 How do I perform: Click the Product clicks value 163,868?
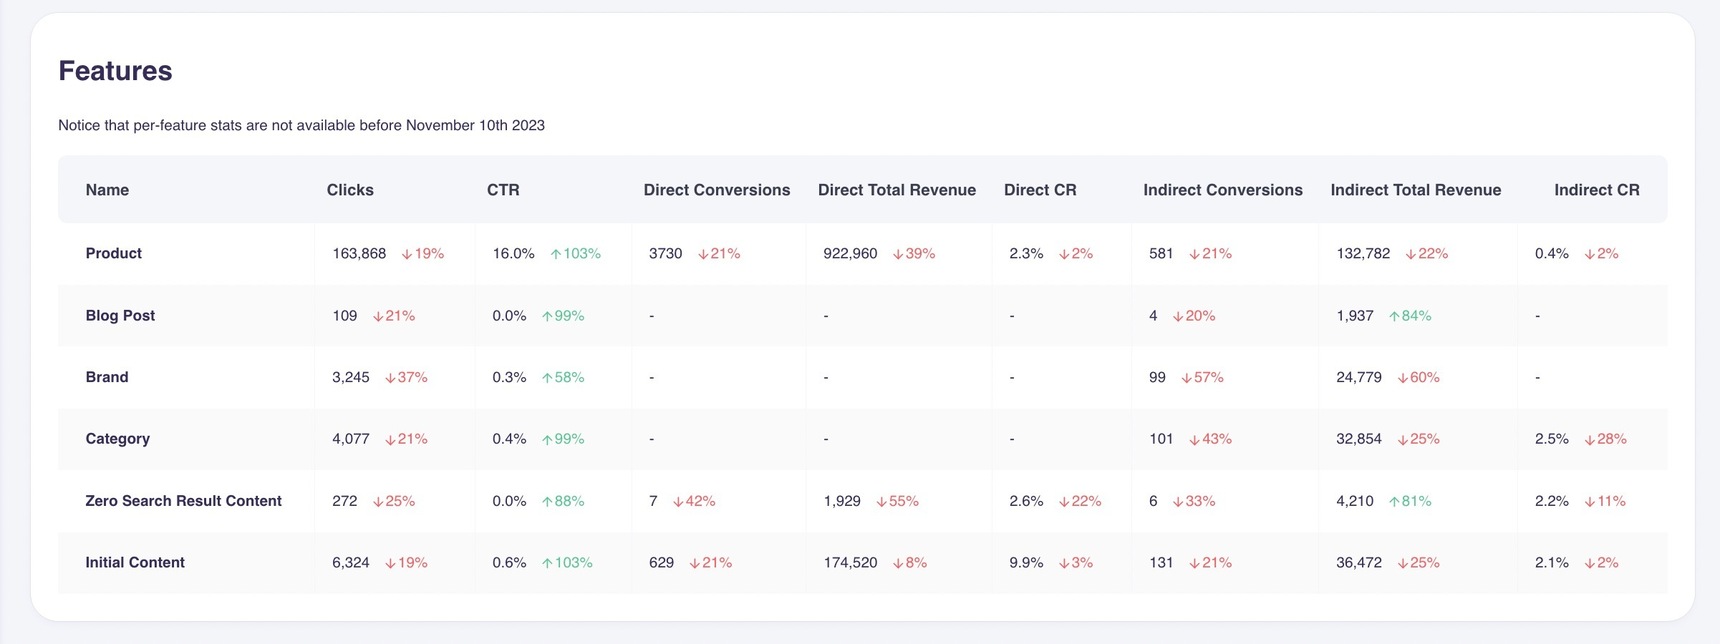359,254
